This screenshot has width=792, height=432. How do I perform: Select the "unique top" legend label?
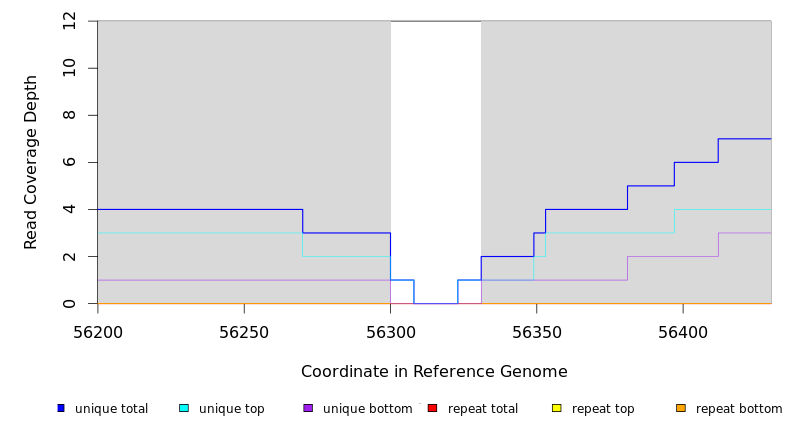(231, 409)
